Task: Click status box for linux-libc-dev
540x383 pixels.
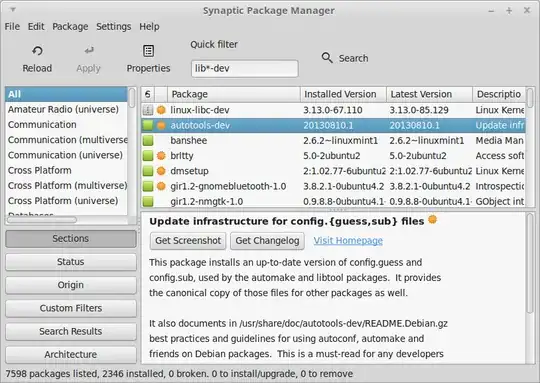Action: click(148, 110)
